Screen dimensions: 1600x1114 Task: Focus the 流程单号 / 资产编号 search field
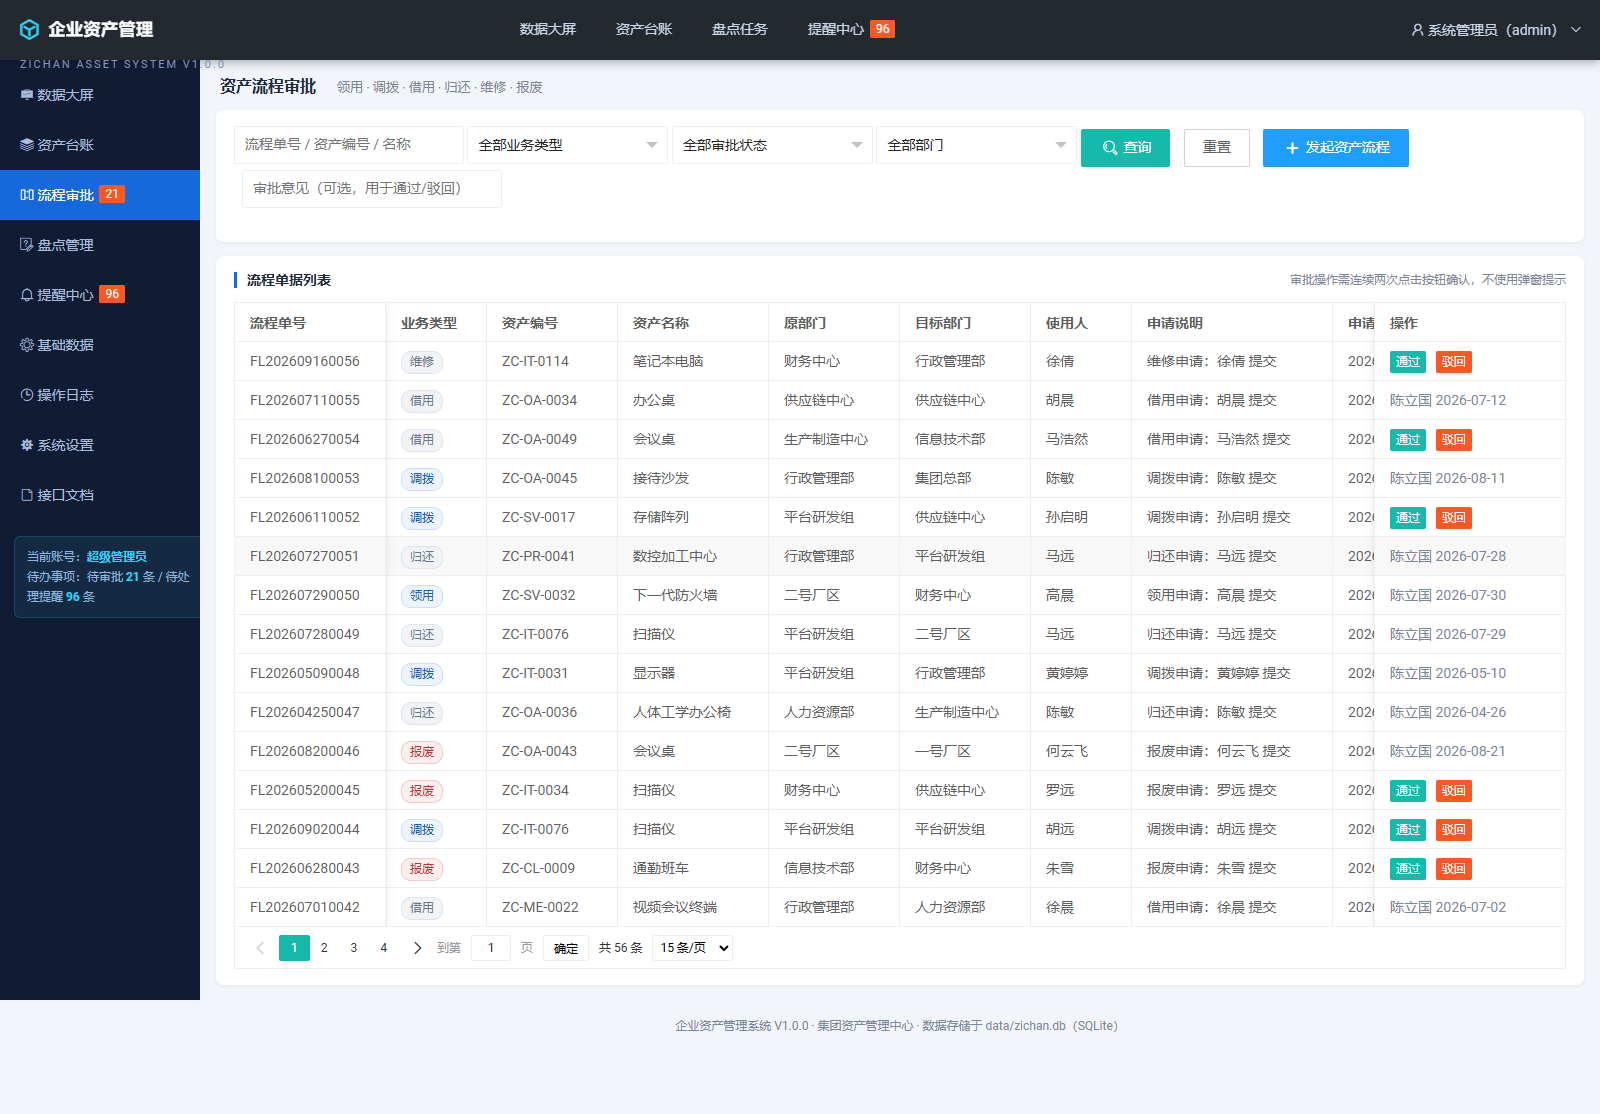349,145
